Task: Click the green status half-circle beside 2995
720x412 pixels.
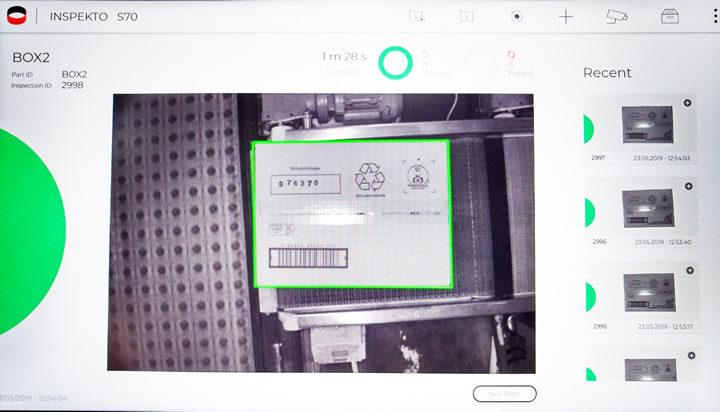Action: tap(591, 297)
